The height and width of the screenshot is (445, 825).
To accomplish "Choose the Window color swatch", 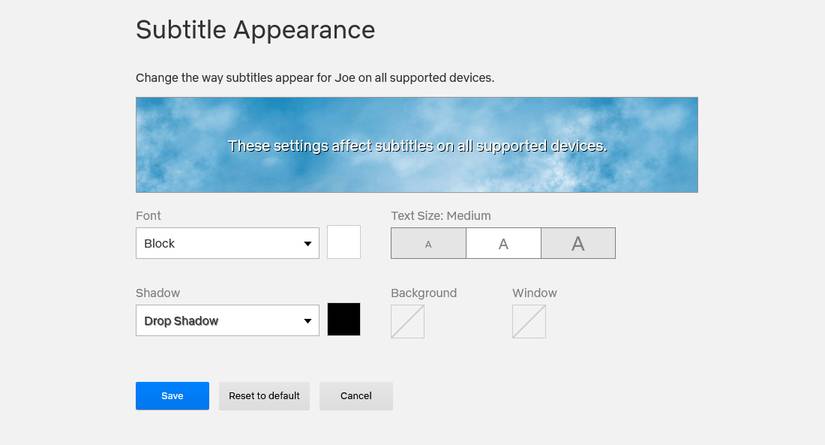I will pyautogui.click(x=529, y=321).
